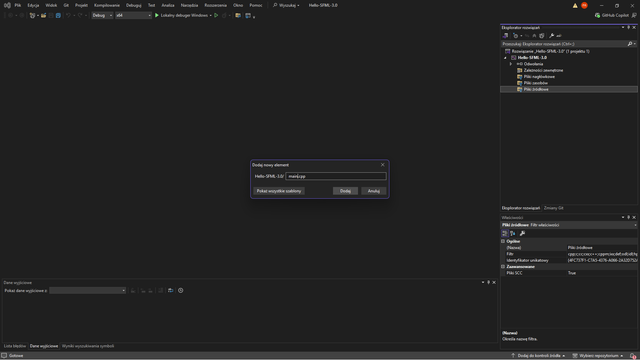This screenshot has width=640, height=360.
Task: Click the show all files icon in Eksplorator
Action: (542, 36)
